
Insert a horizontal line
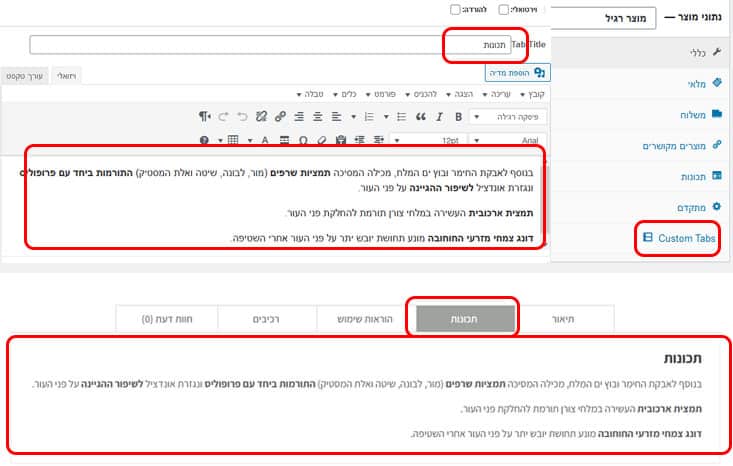click(x=284, y=140)
